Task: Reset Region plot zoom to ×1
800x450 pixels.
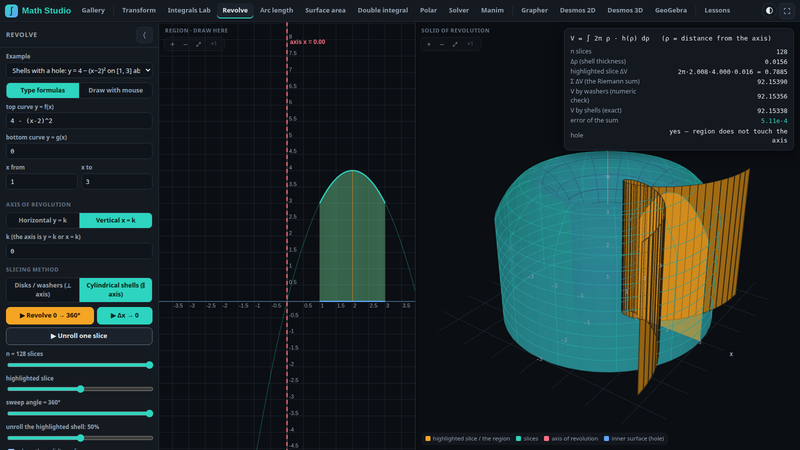Action: (213, 44)
